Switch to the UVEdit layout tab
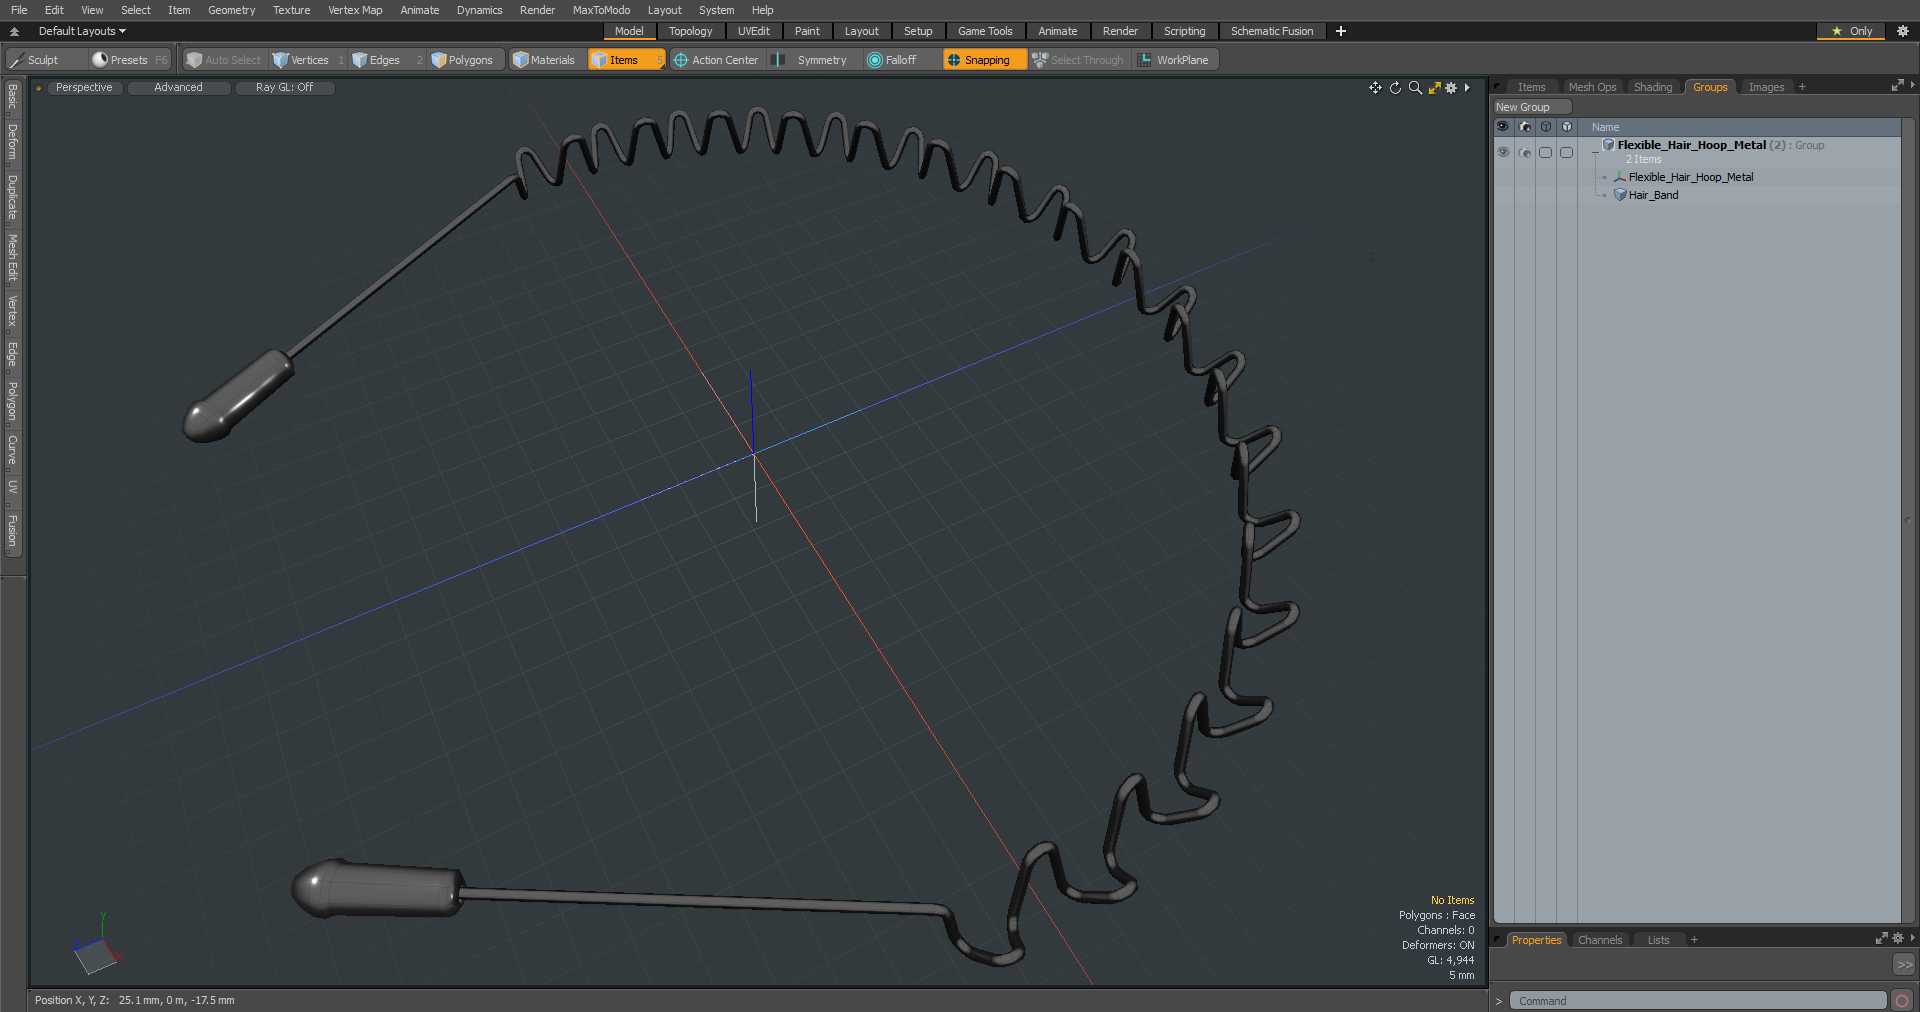Screen dimensions: 1920x1012 pyautogui.click(x=754, y=31)
